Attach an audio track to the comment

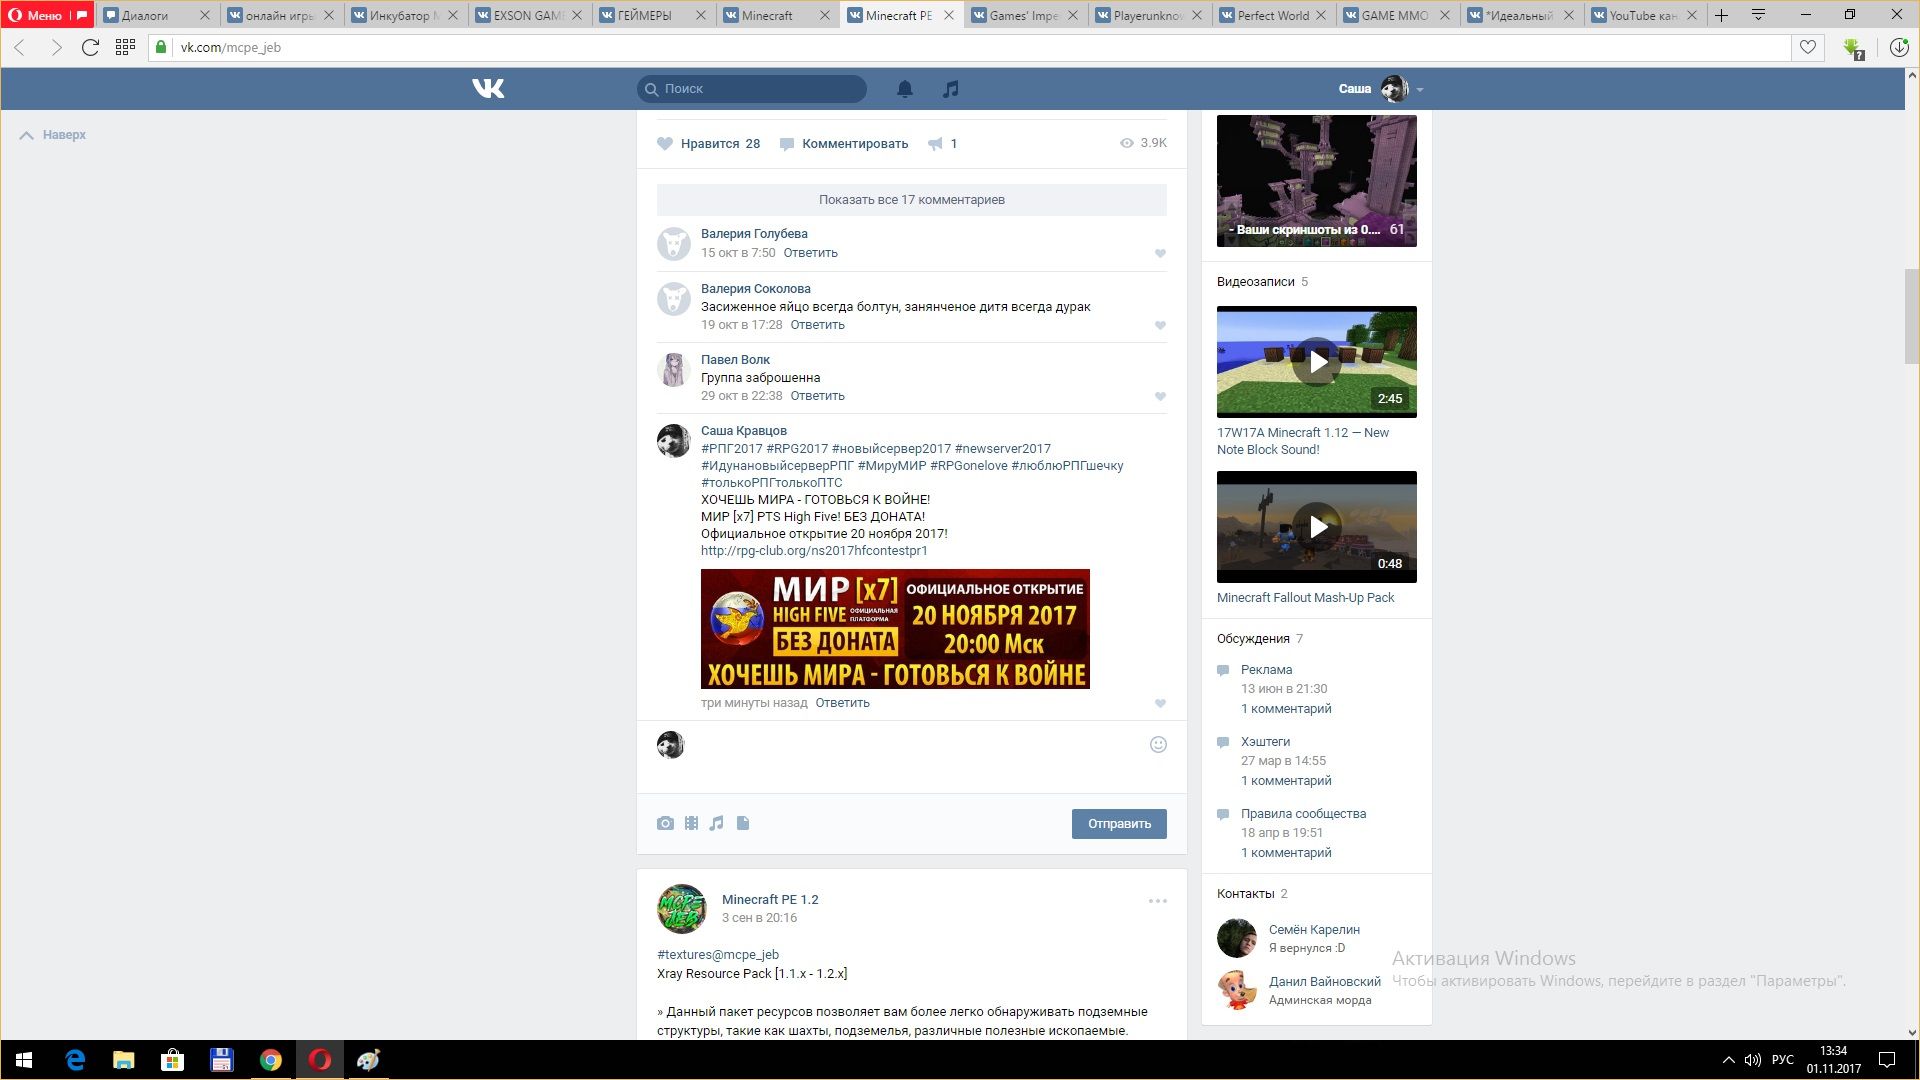[717, 823]
